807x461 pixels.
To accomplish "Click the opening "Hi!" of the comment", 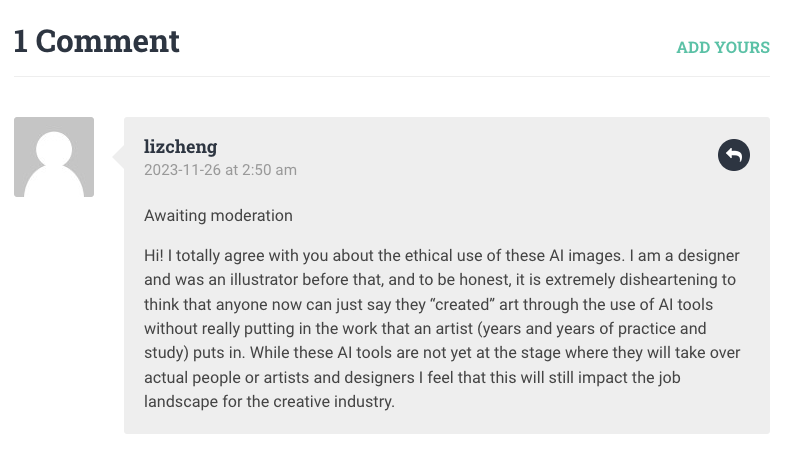I will [153, 255].
